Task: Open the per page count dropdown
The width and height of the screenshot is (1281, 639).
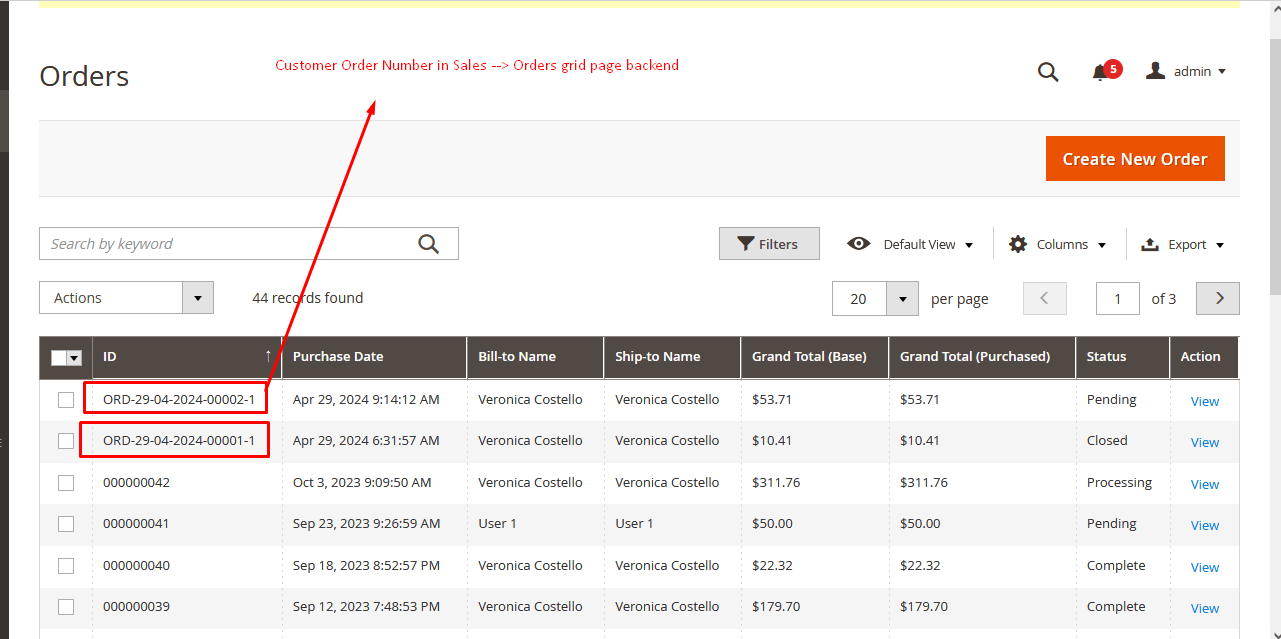Action: click(902, 298)
